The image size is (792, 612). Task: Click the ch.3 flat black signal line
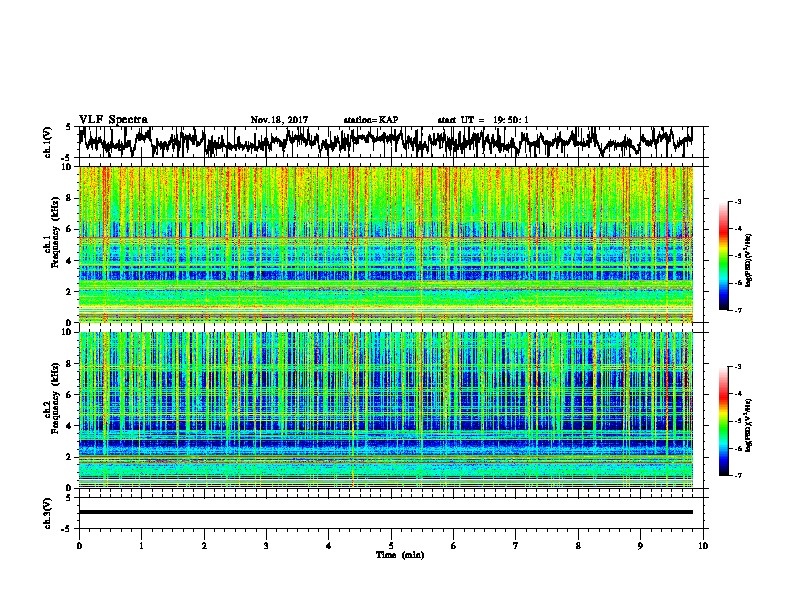click(386, 512)
